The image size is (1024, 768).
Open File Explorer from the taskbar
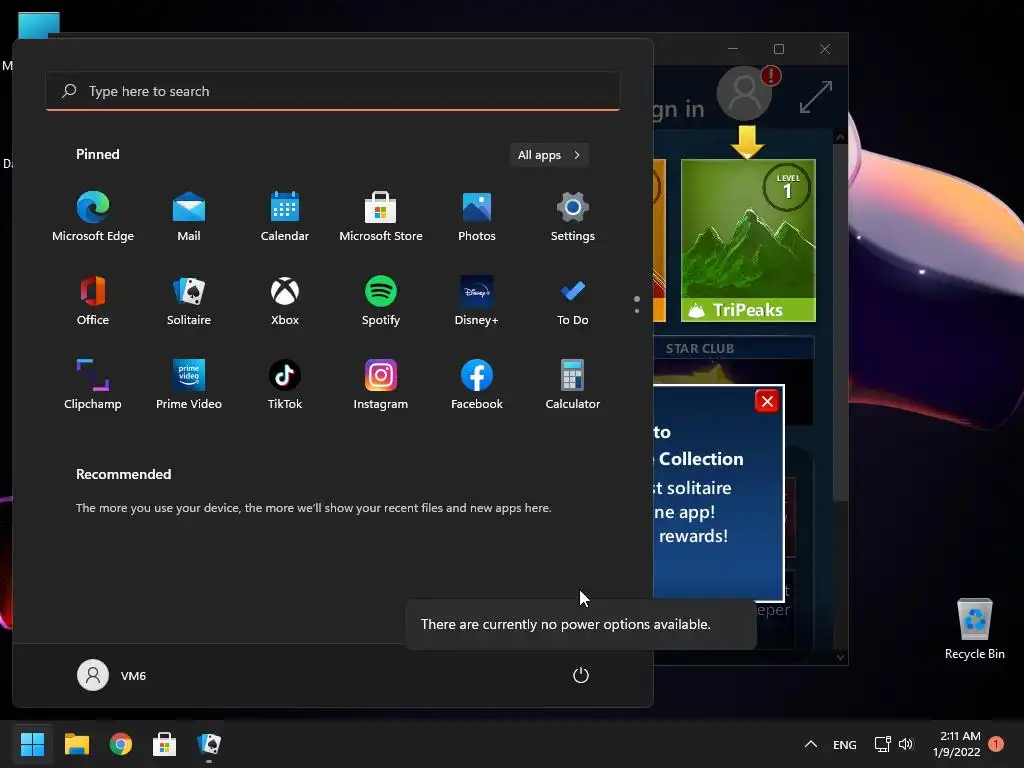tap(76, 744)
